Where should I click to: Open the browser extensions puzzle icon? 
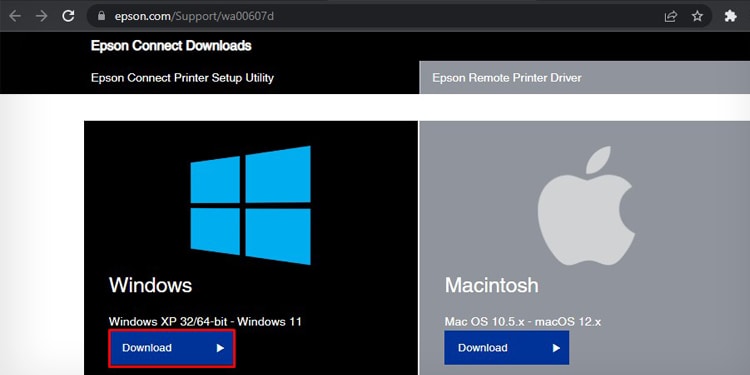(730, 16)
